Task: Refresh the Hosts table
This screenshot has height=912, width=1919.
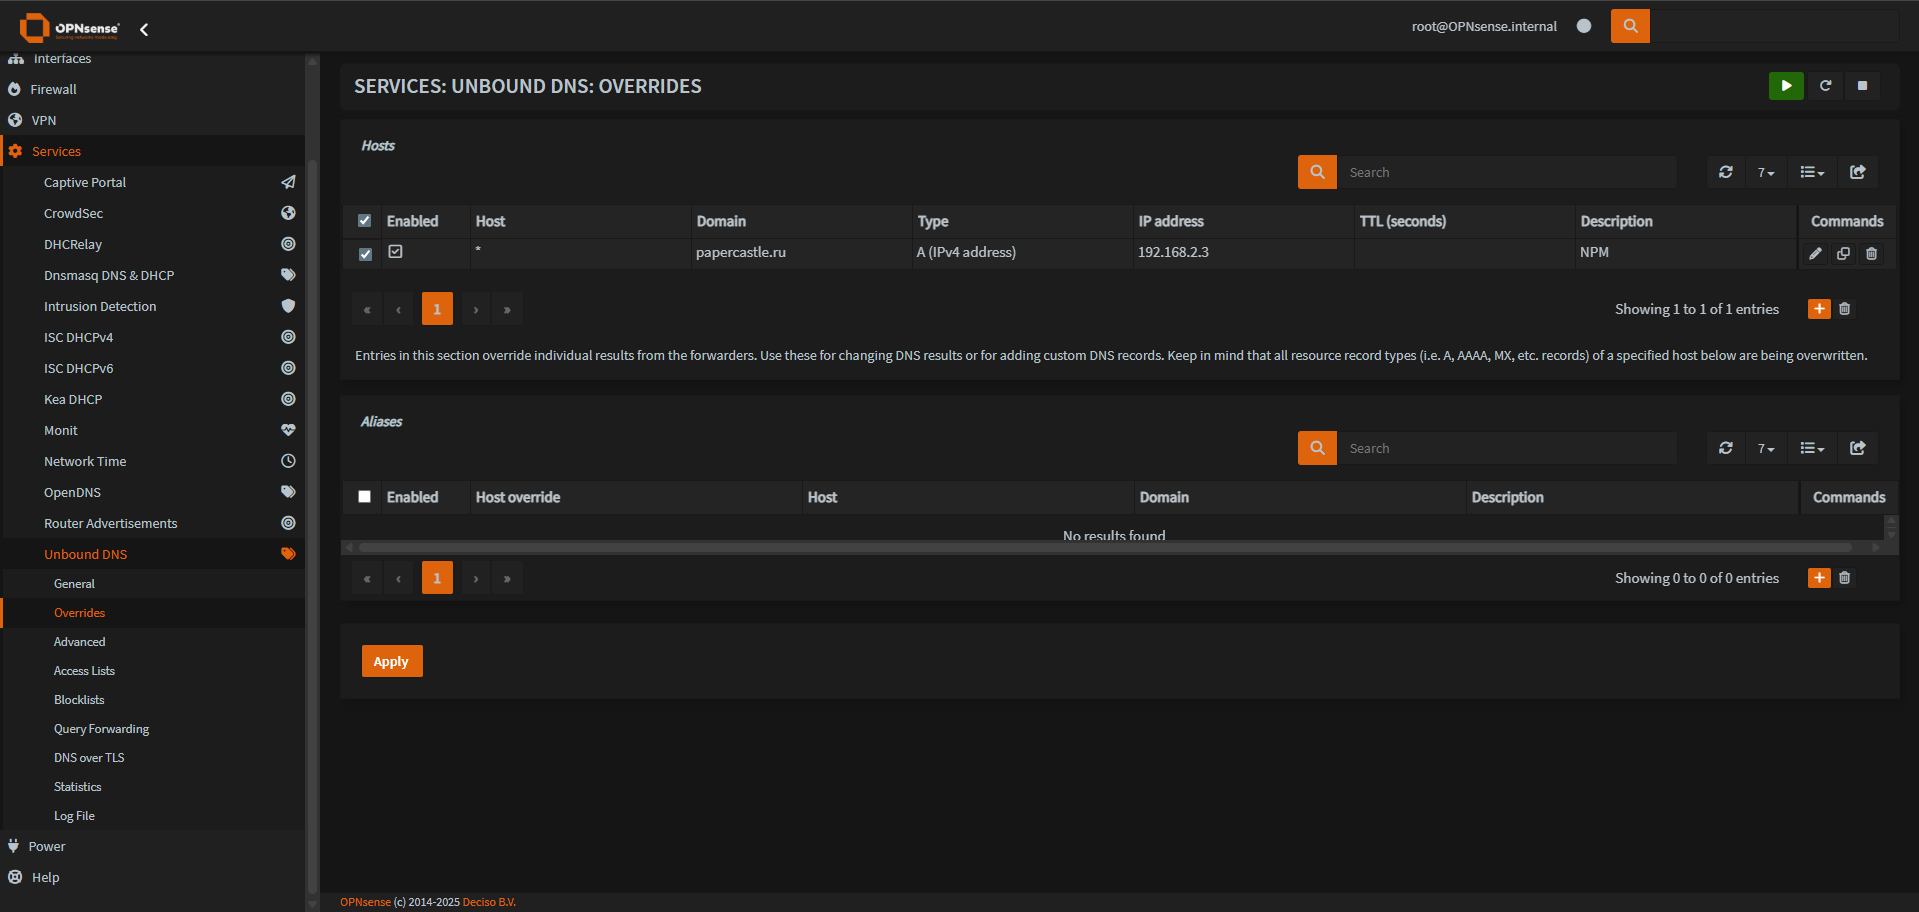Action: [x=1725, y=172]
